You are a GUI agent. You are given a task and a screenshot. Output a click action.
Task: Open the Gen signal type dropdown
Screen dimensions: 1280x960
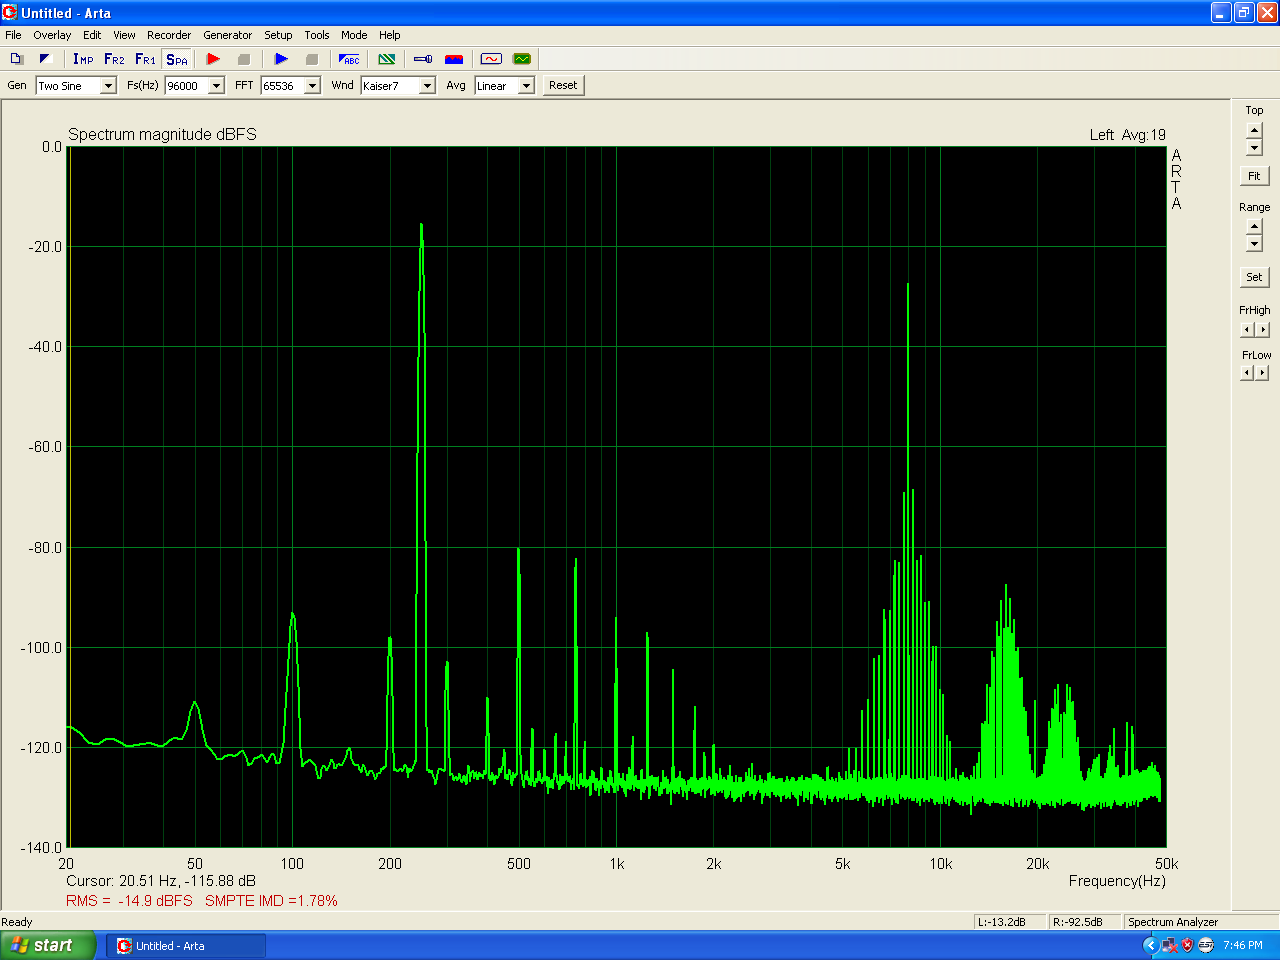coord(108,86)
